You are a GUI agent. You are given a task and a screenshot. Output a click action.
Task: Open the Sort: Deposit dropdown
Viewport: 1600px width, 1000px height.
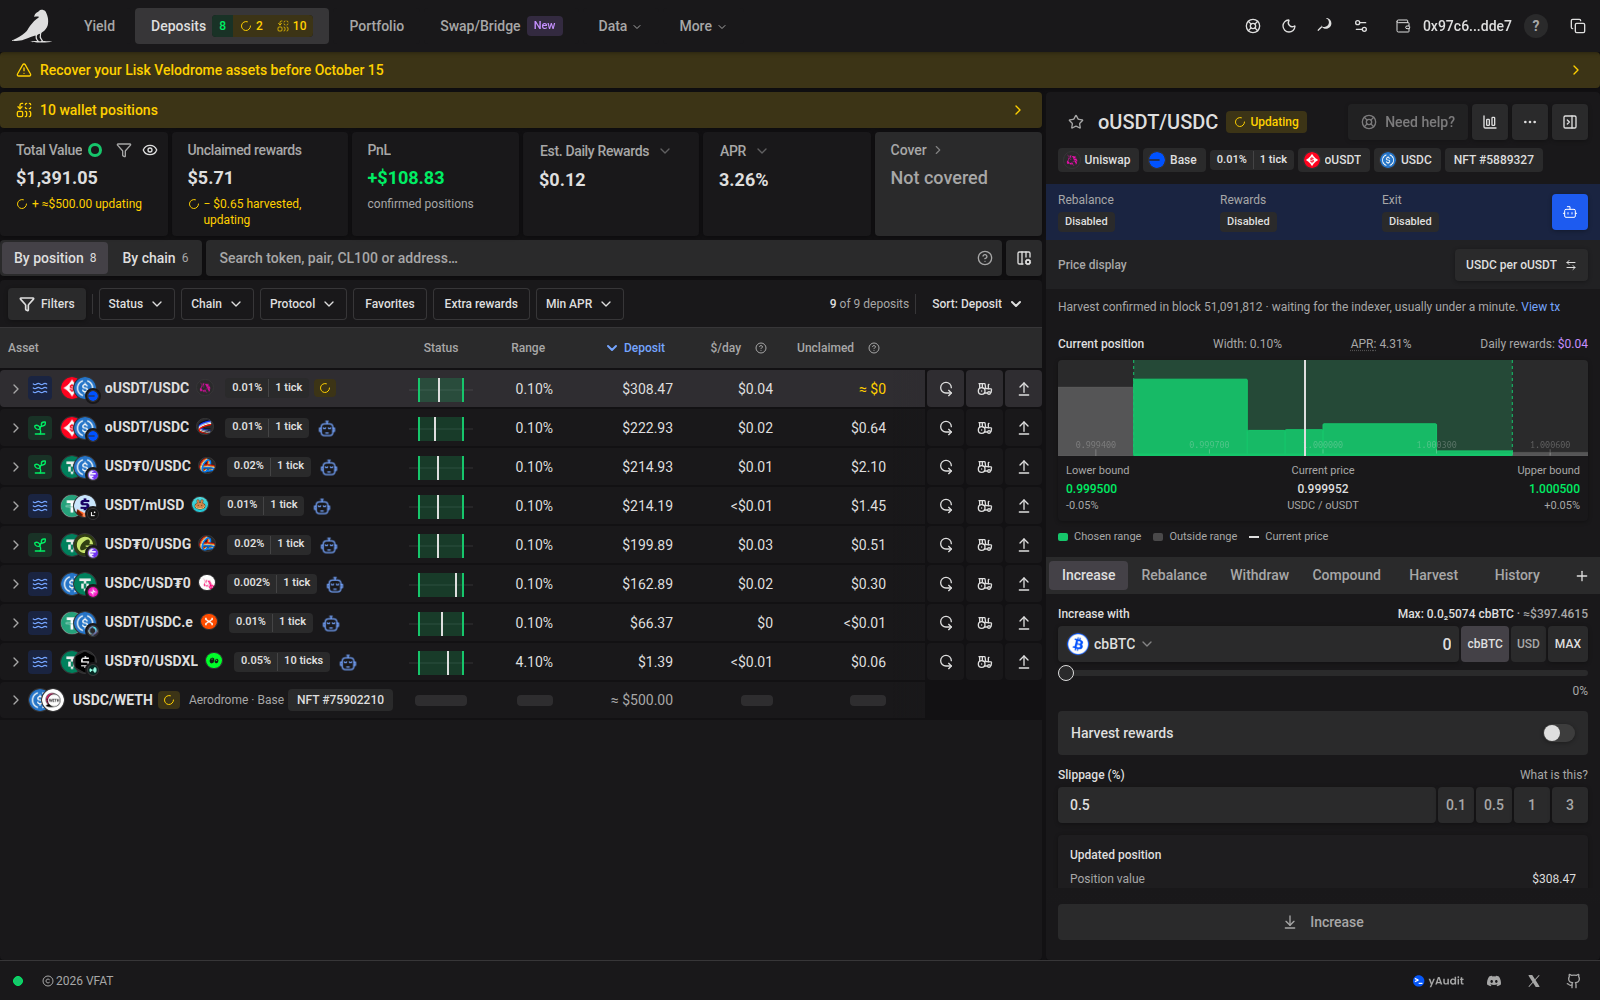[x=977, y=304]
